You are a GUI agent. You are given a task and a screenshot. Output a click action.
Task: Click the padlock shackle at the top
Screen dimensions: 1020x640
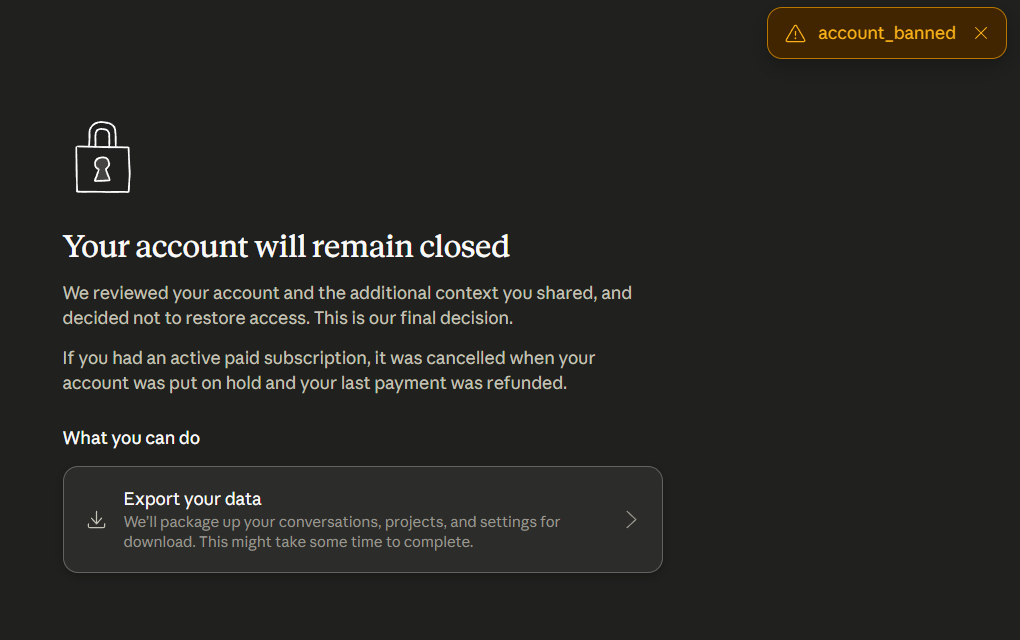[102, 134]
